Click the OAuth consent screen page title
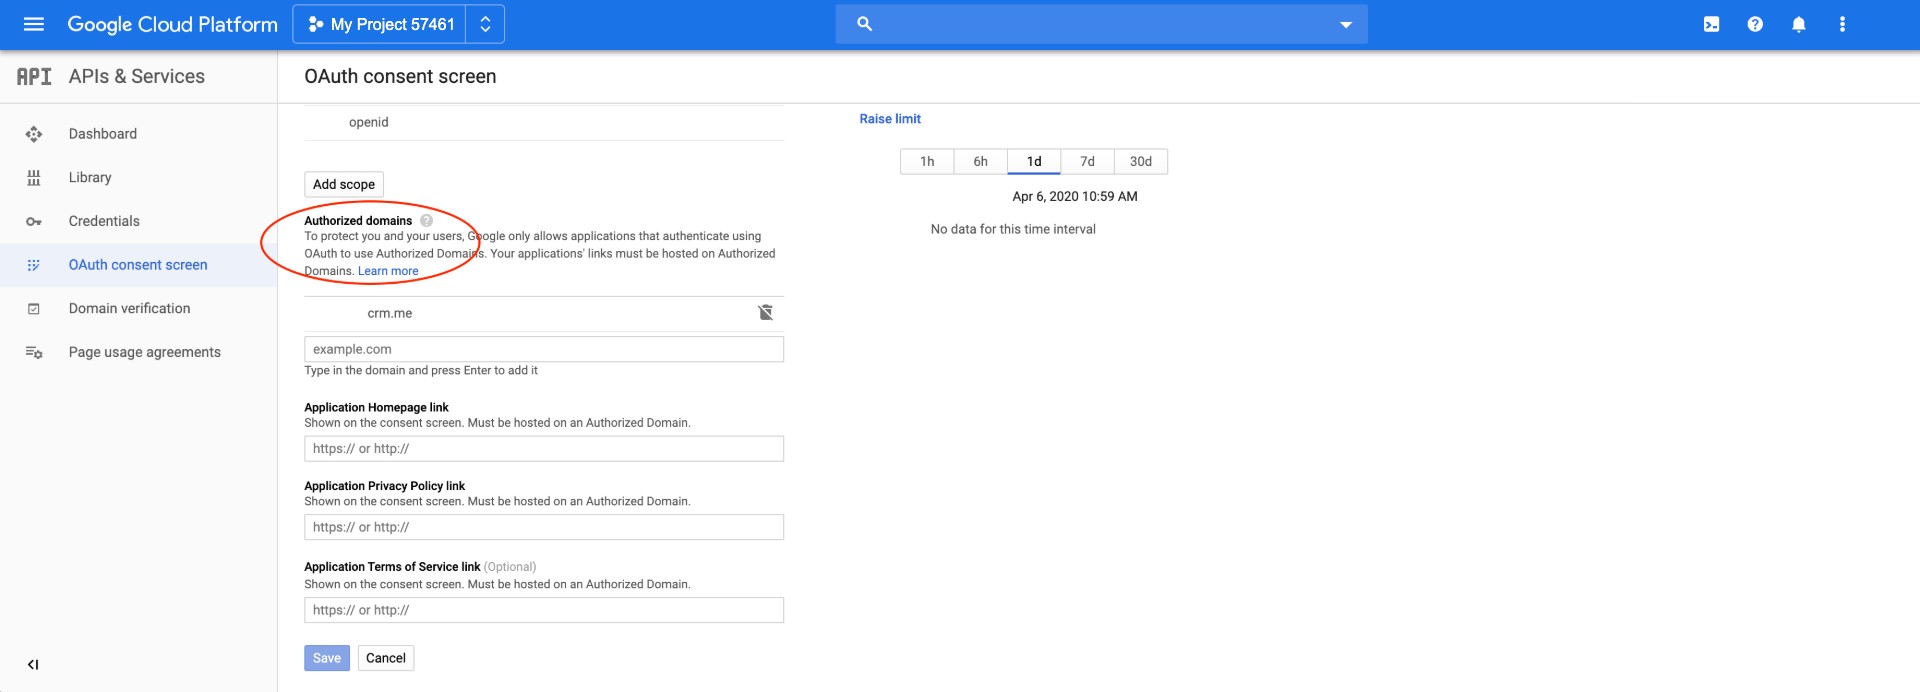Viewport: 1920px width, 692px height. [x=400, y=76]
